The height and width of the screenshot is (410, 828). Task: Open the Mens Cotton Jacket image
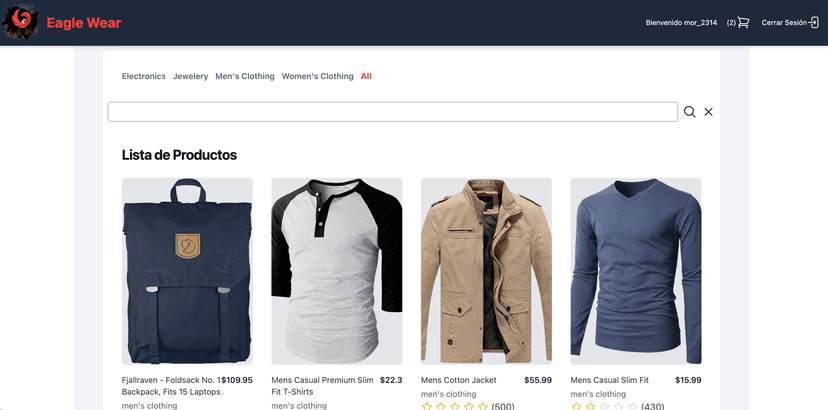point(486,271)
